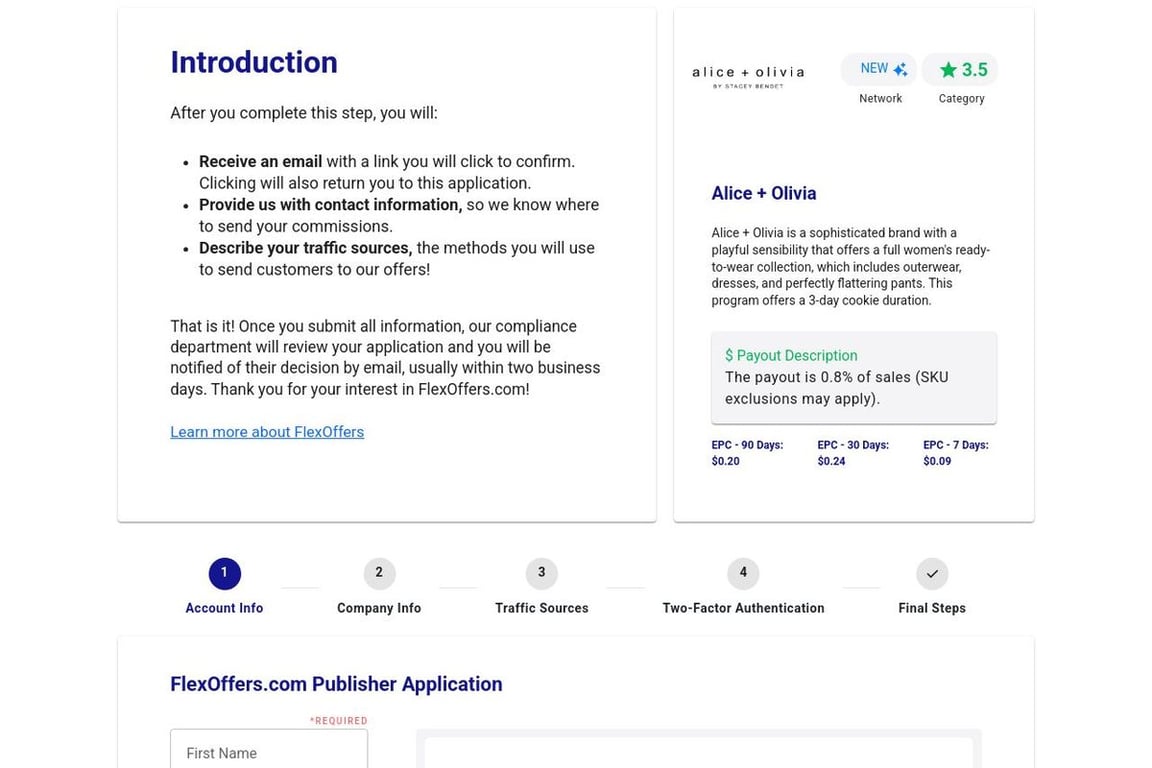Click the *REQUIRED label above First Name
The width and height of the screenshot is (1152, 768).
tap(339, 721)
